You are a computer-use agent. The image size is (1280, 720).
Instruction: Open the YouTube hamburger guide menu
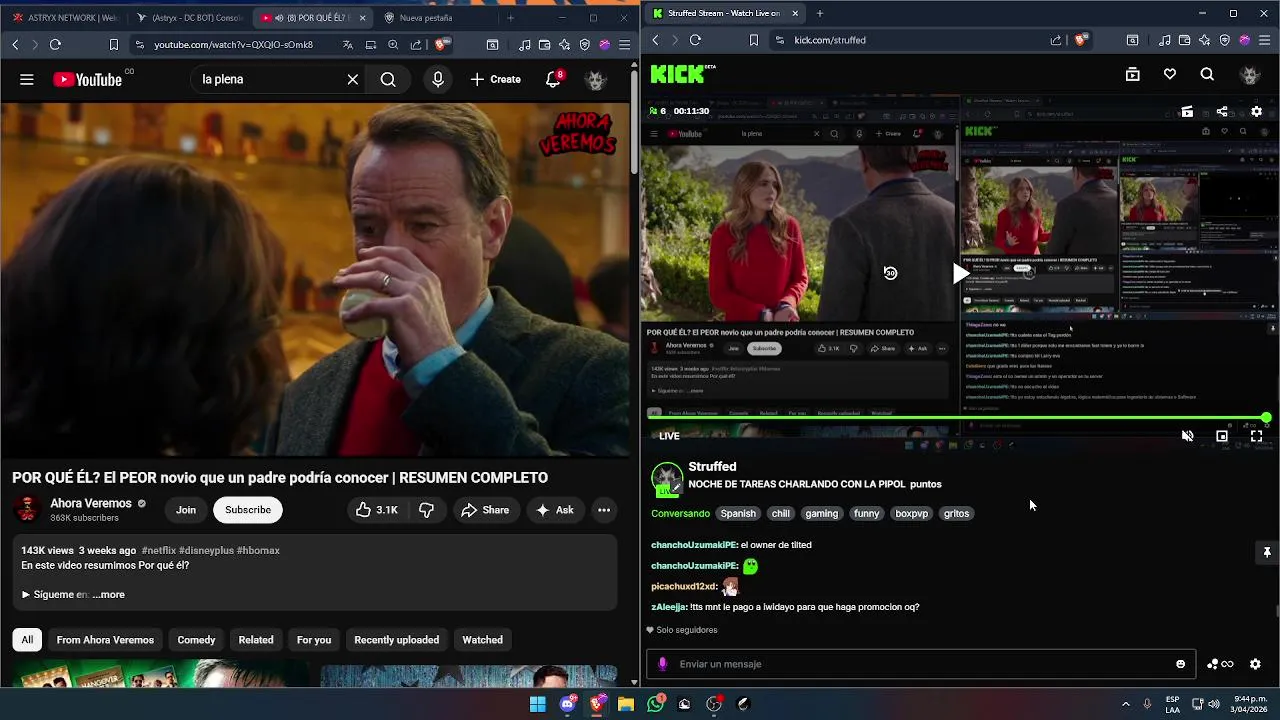[x=27, y=79]
